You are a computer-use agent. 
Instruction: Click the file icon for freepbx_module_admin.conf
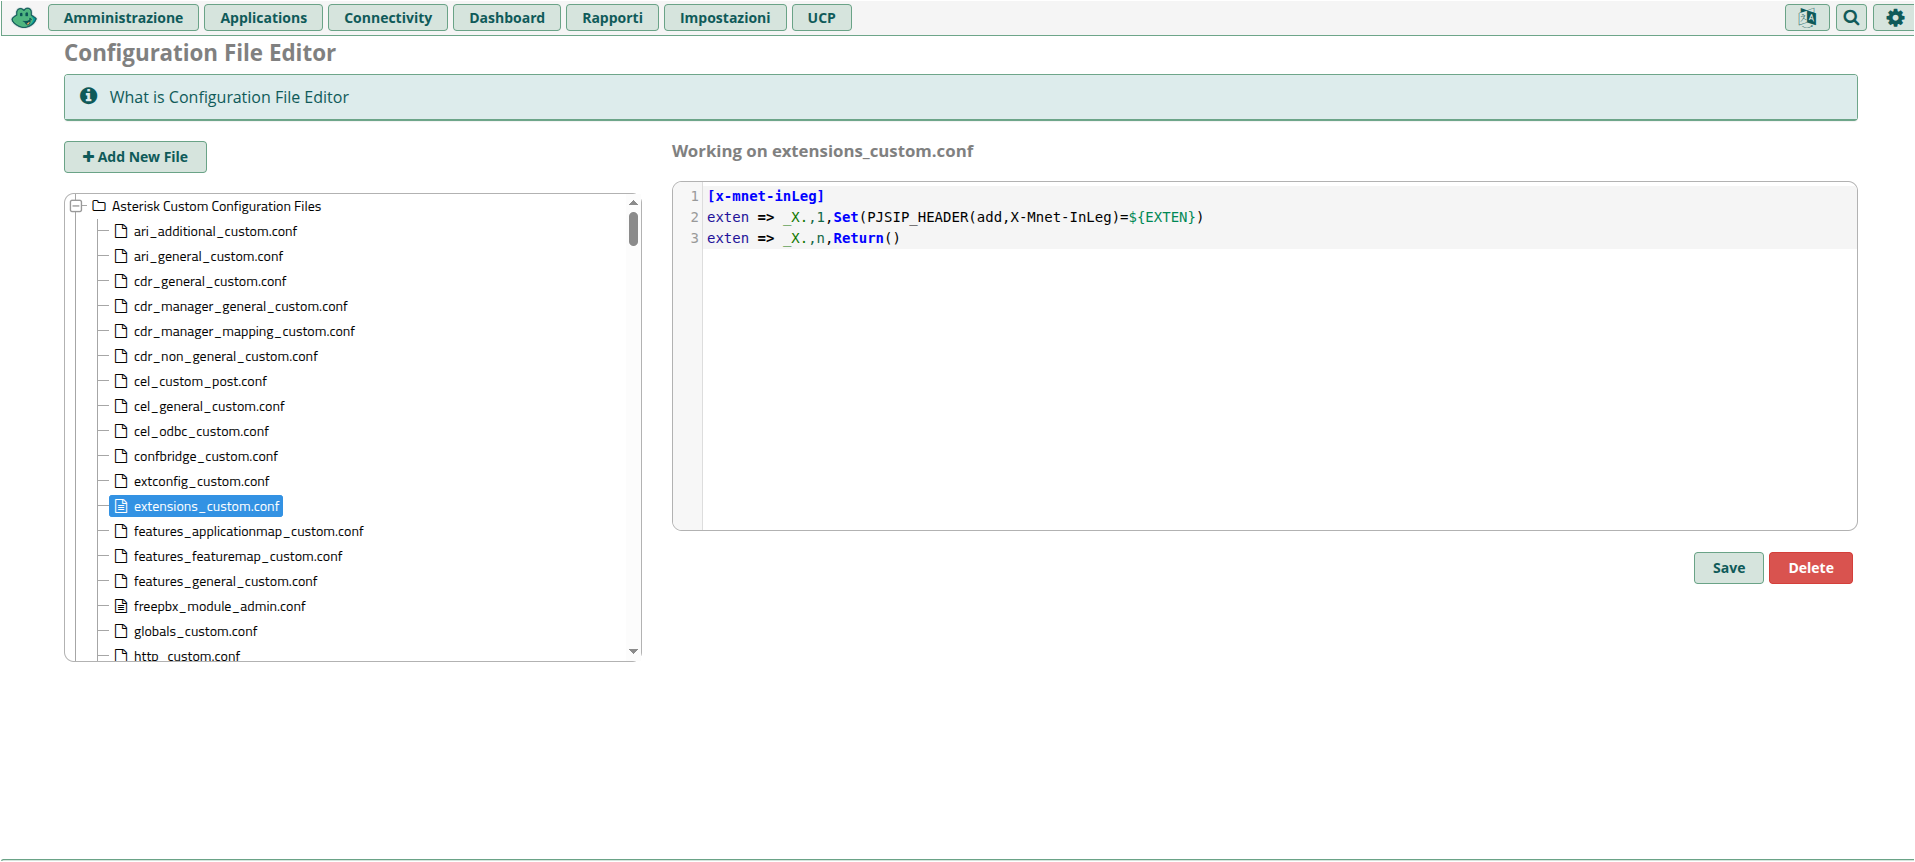click(x=121, y=606)
